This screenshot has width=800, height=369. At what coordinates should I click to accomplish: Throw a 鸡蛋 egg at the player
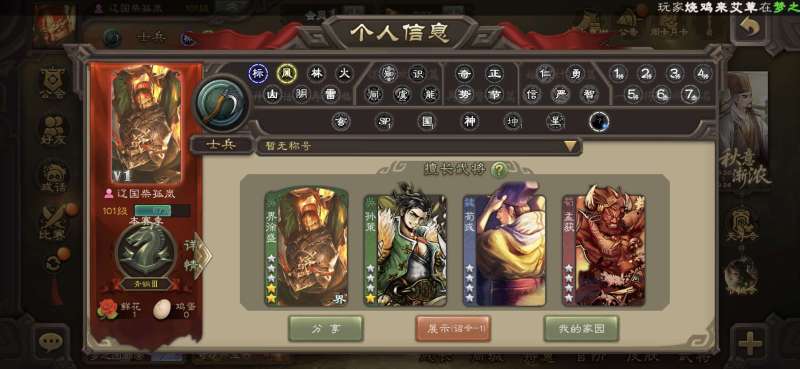point(163,309)
